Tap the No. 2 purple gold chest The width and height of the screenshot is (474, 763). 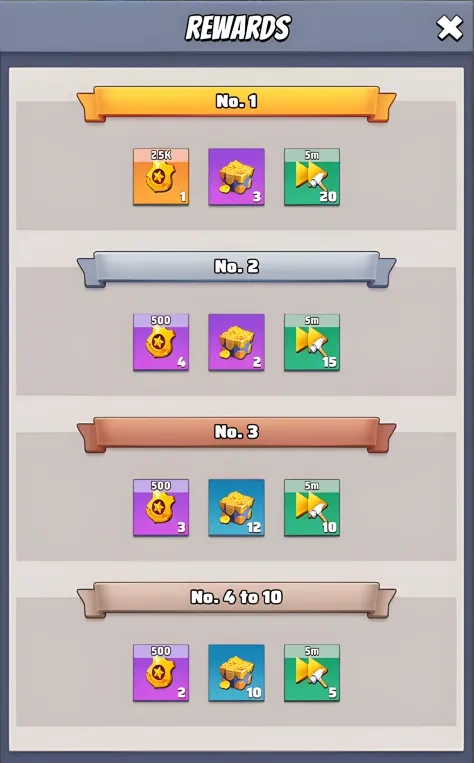[x=237, y=342]
